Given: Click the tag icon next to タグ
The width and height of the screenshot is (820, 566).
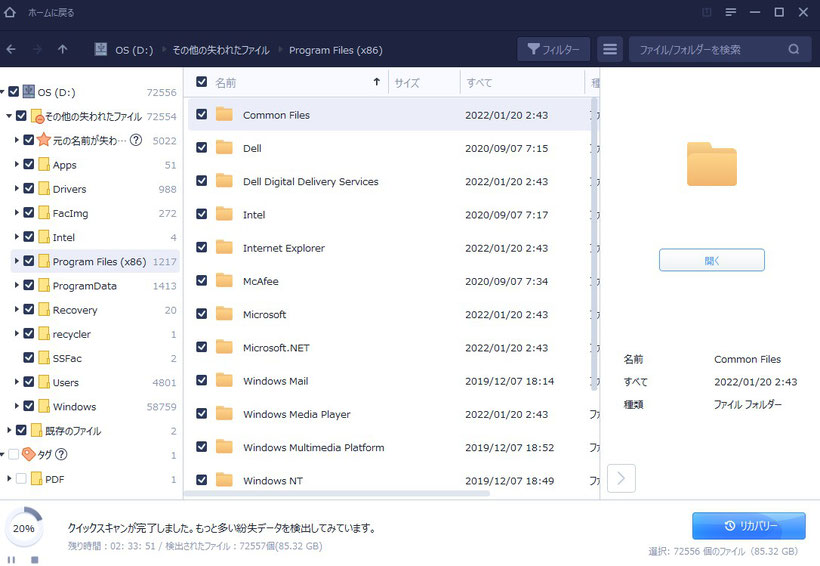Looking at the screenshot, I should [x=29, y=454].
